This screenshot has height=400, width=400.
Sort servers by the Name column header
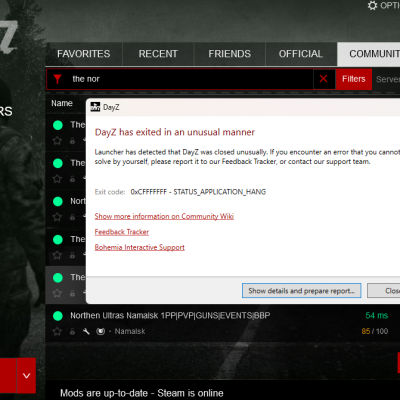coord(62,103)
